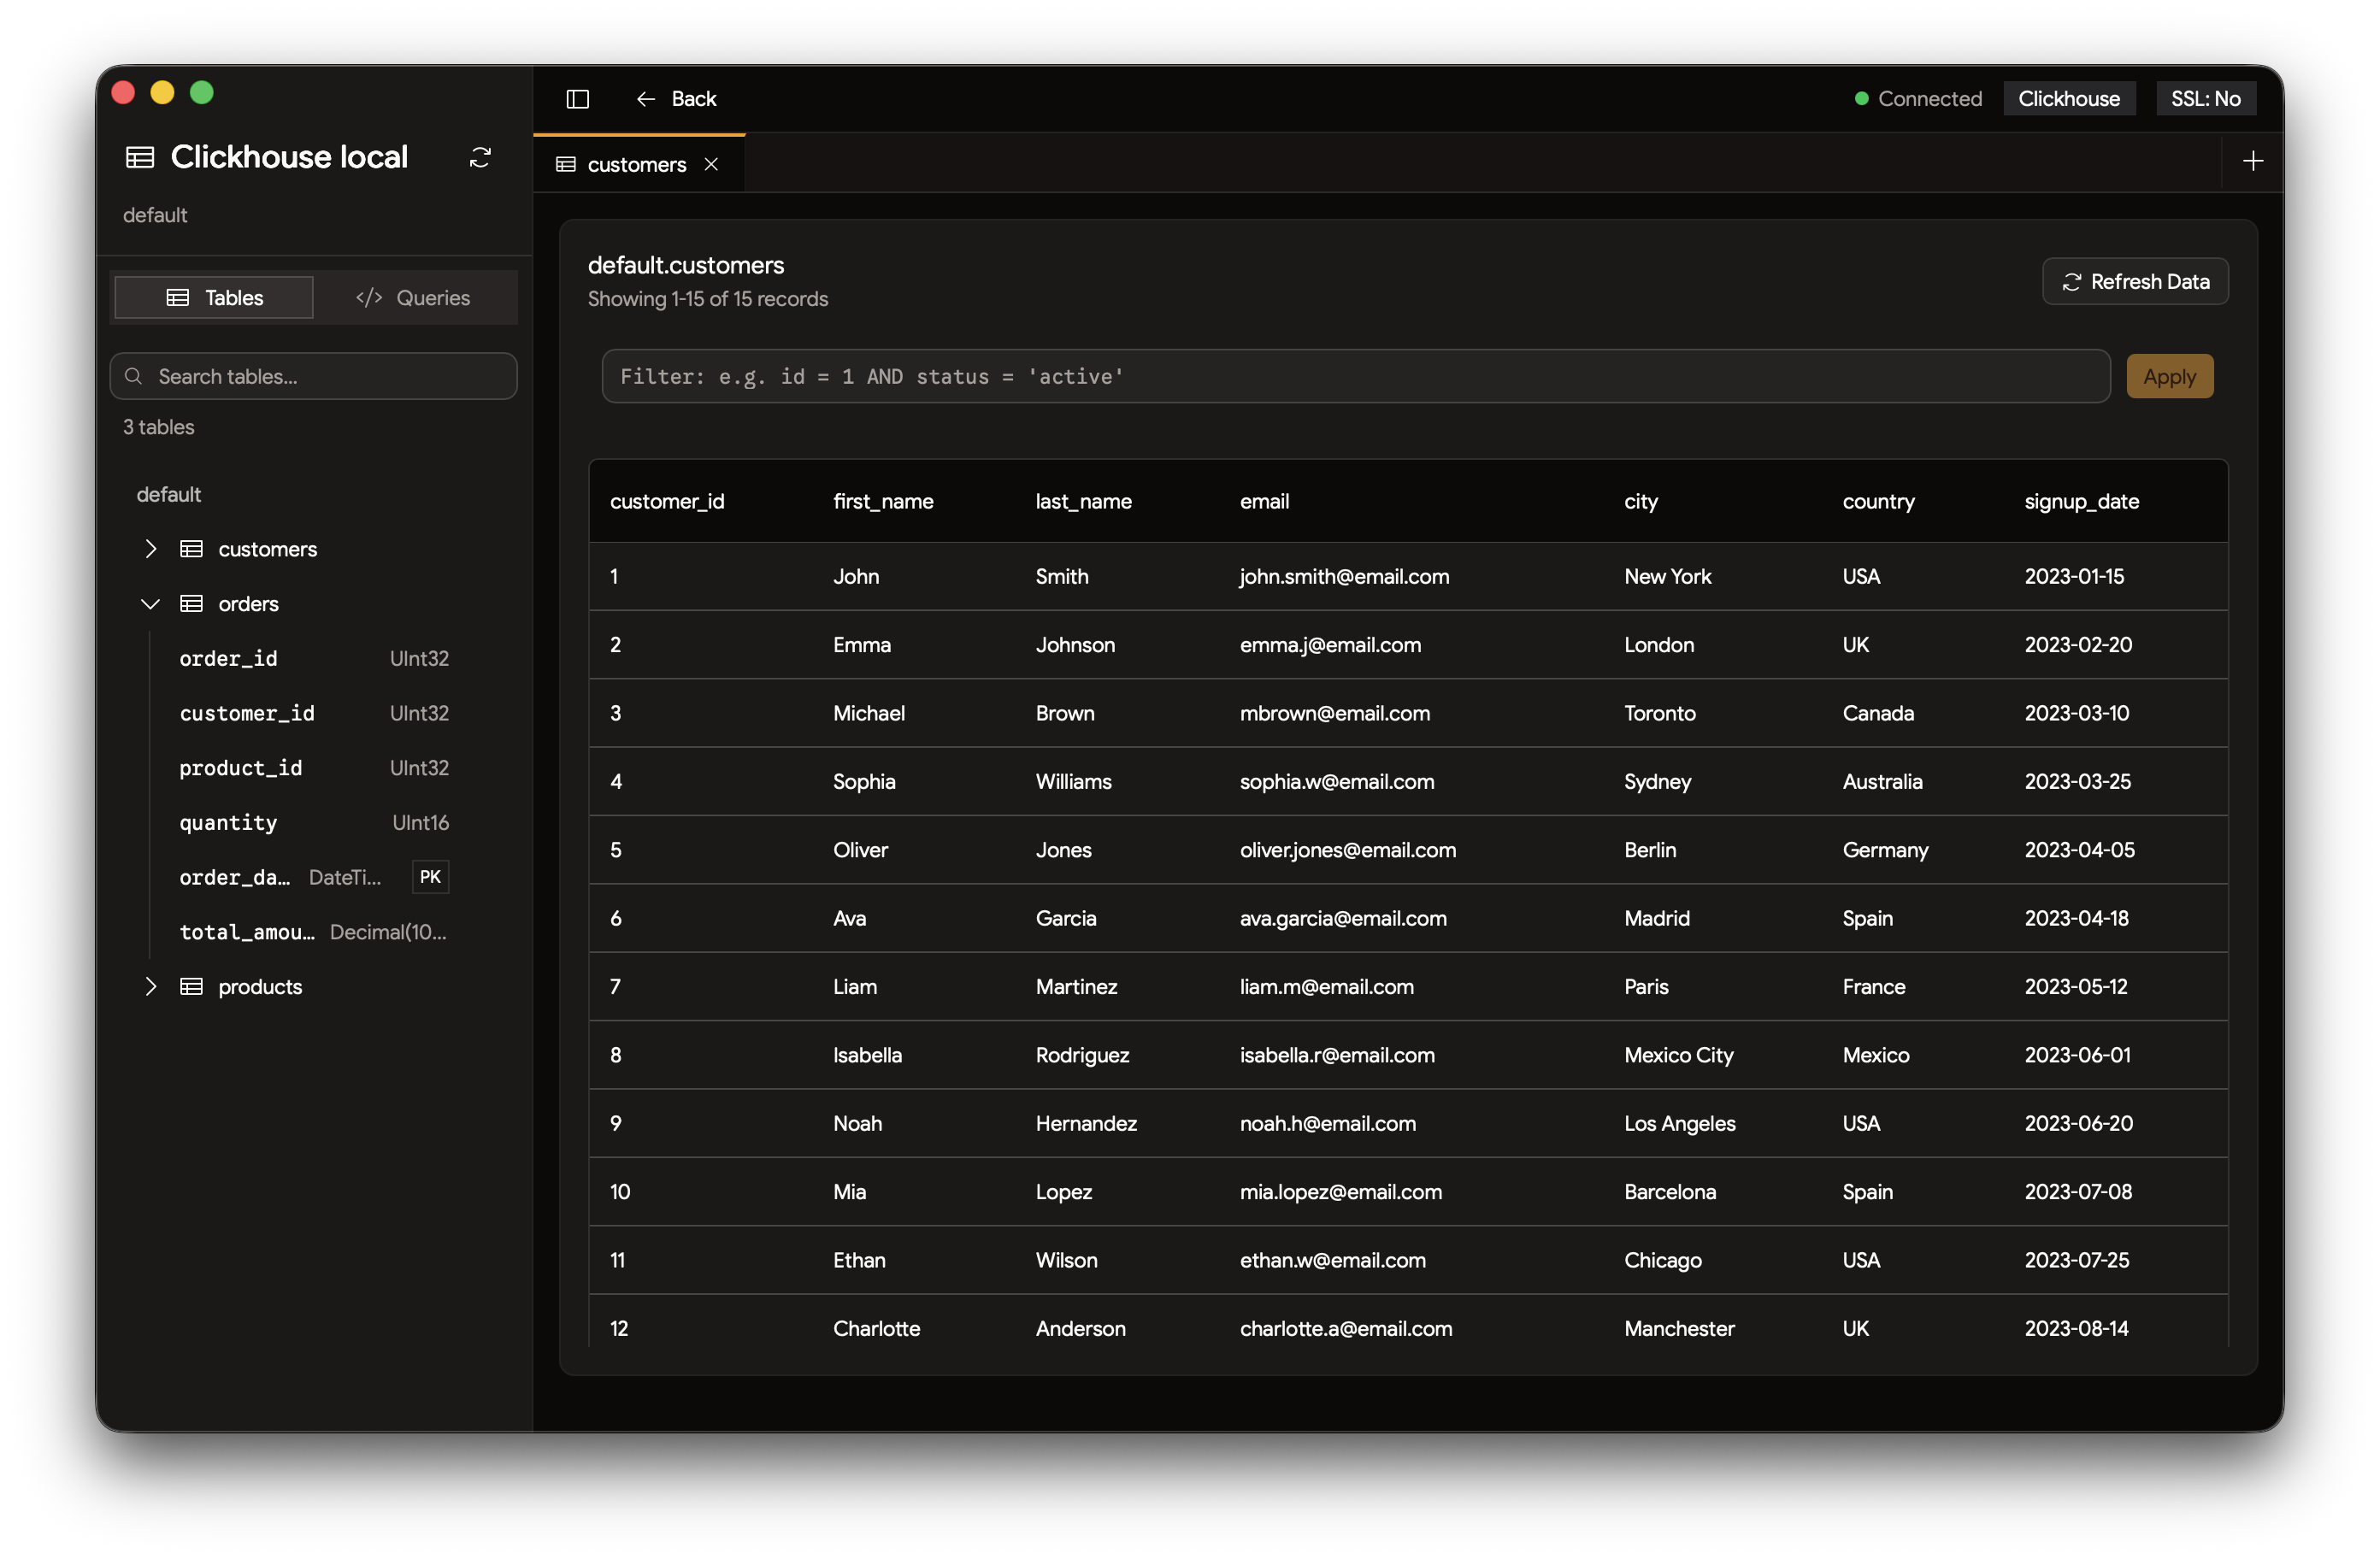Click the plus icon to add tab
The height and width of the screenshot is (1559, 2380).
click(x=2252, y=161)
